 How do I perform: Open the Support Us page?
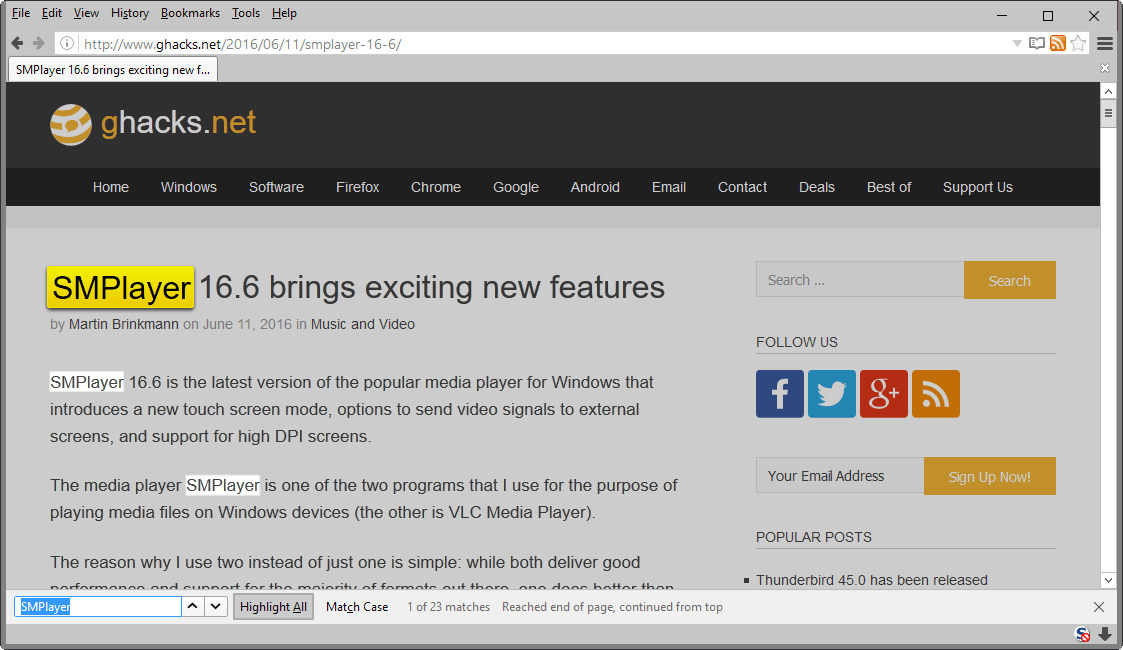pos(978,187)
